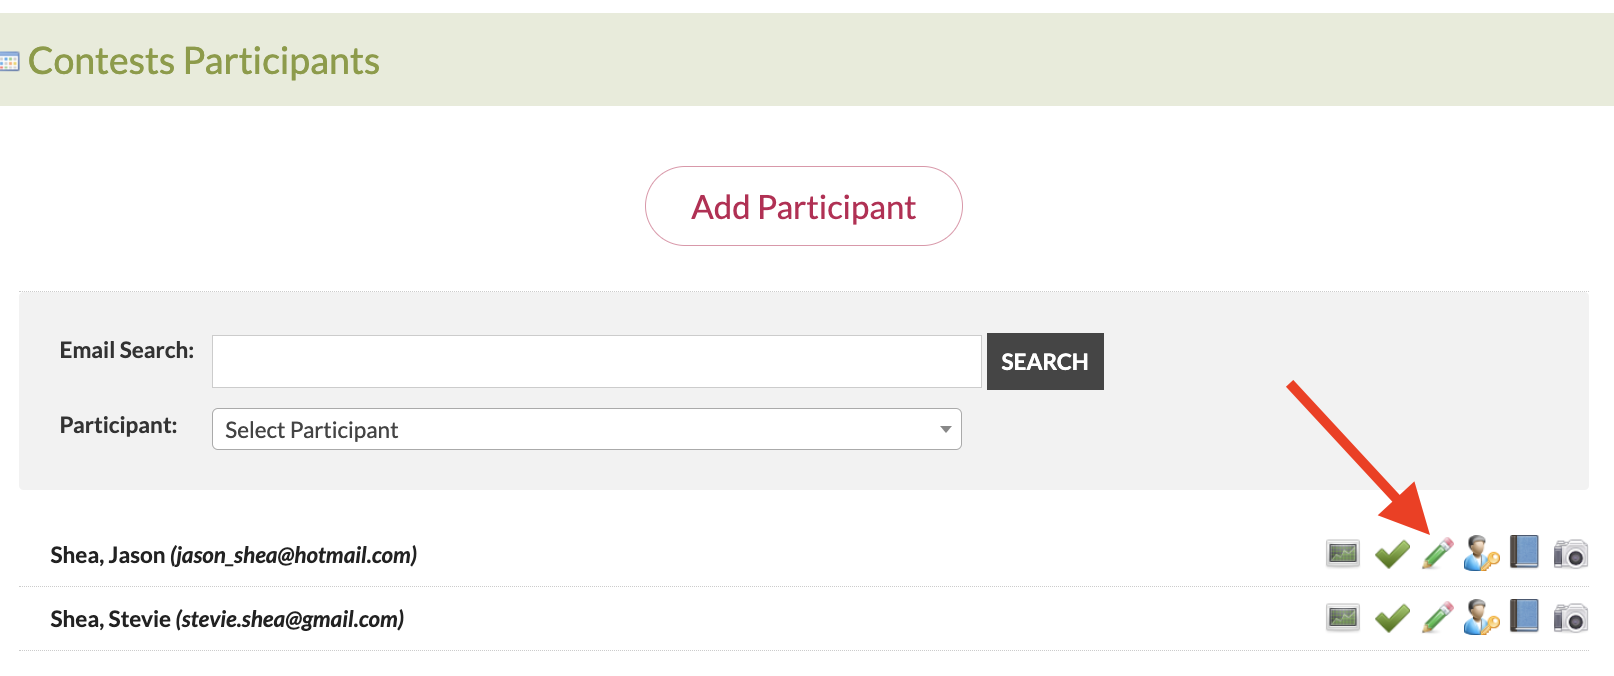Open the blue book icon for Jason Shea

pos(1524,552)
